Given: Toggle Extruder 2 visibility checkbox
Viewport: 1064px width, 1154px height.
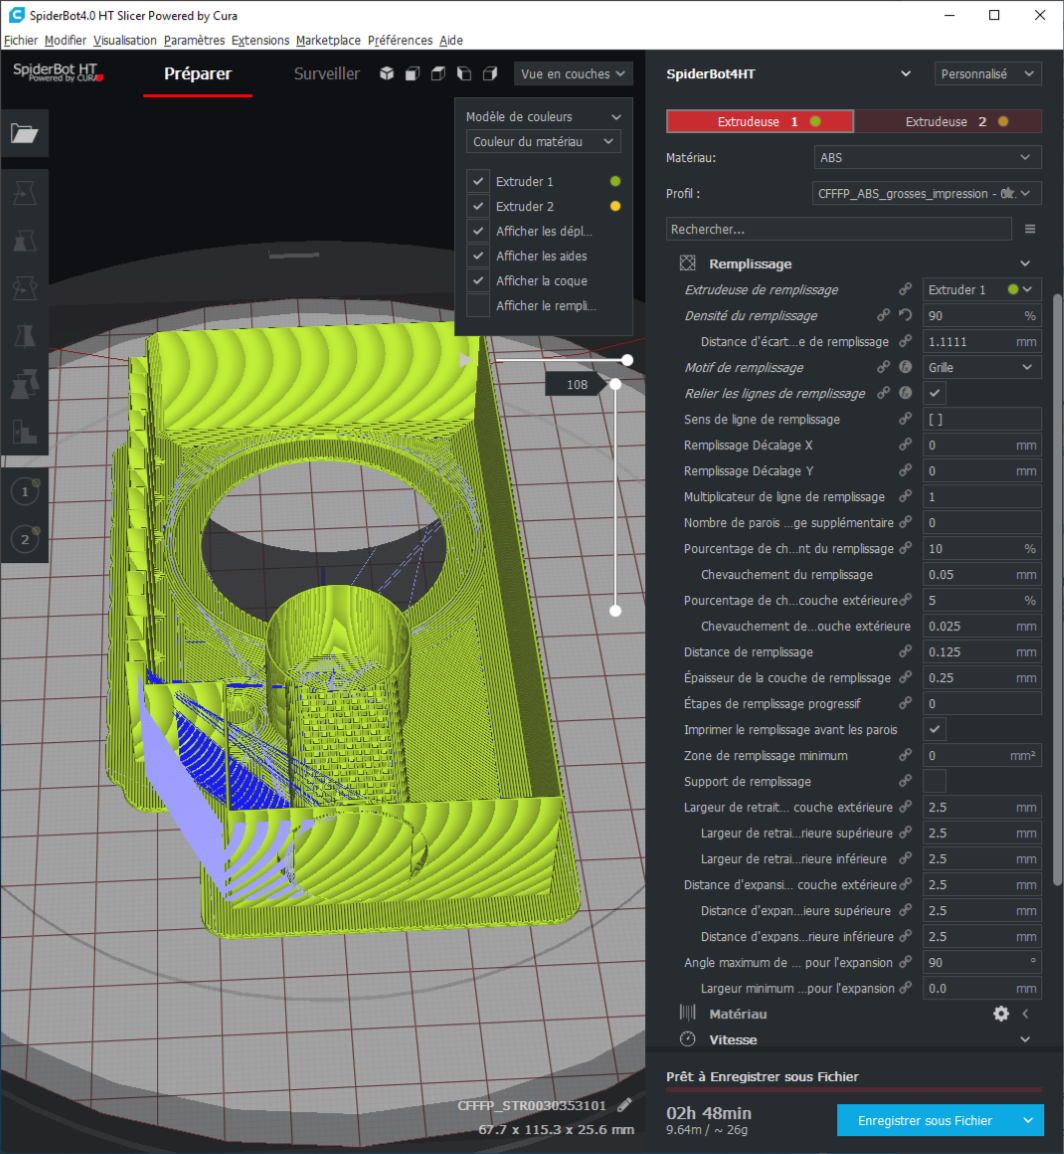Looking at the screenshot, I should (478, 206).
